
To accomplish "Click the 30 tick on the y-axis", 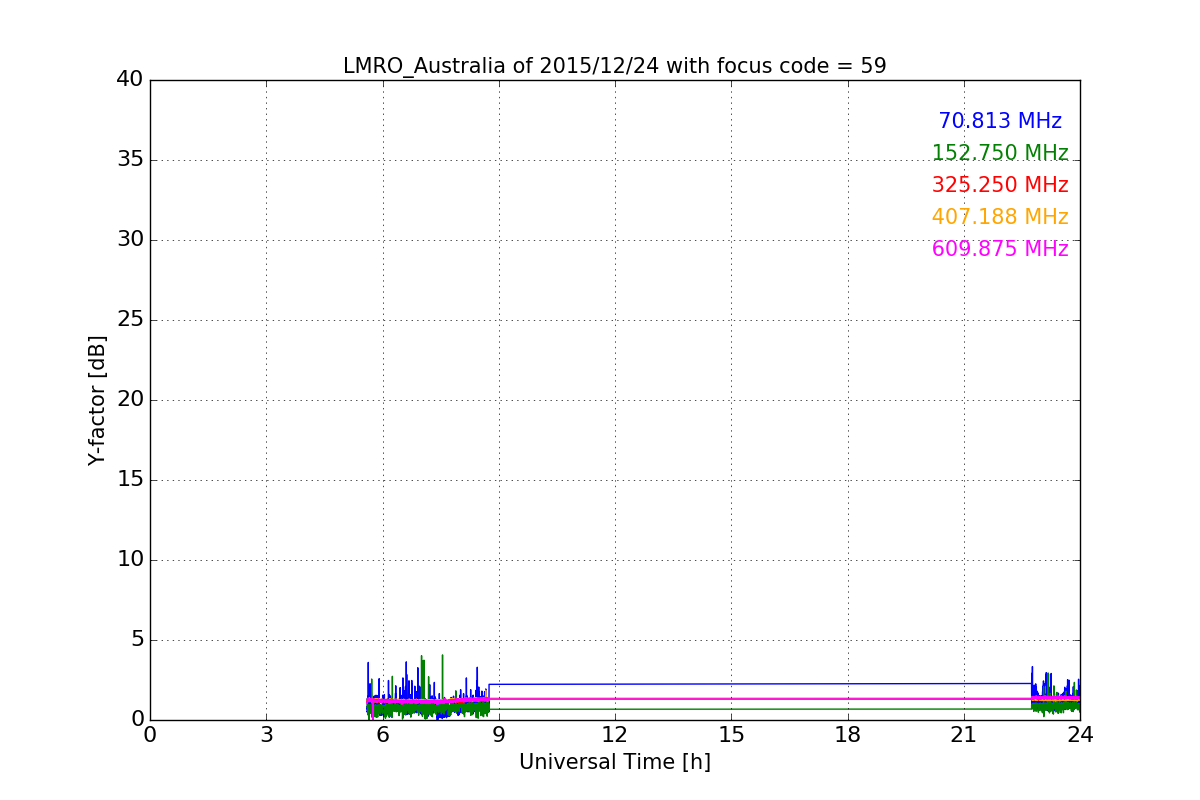I will point(130,240).
